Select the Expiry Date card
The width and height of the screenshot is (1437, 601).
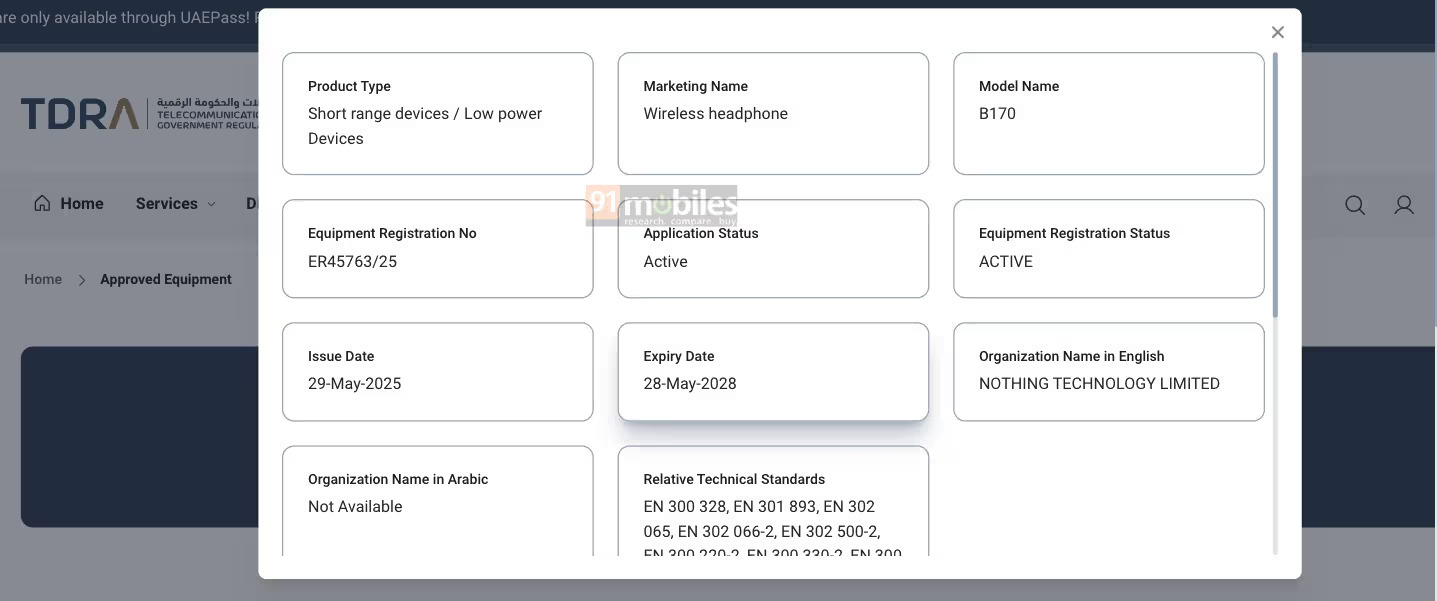coord(773,371)
